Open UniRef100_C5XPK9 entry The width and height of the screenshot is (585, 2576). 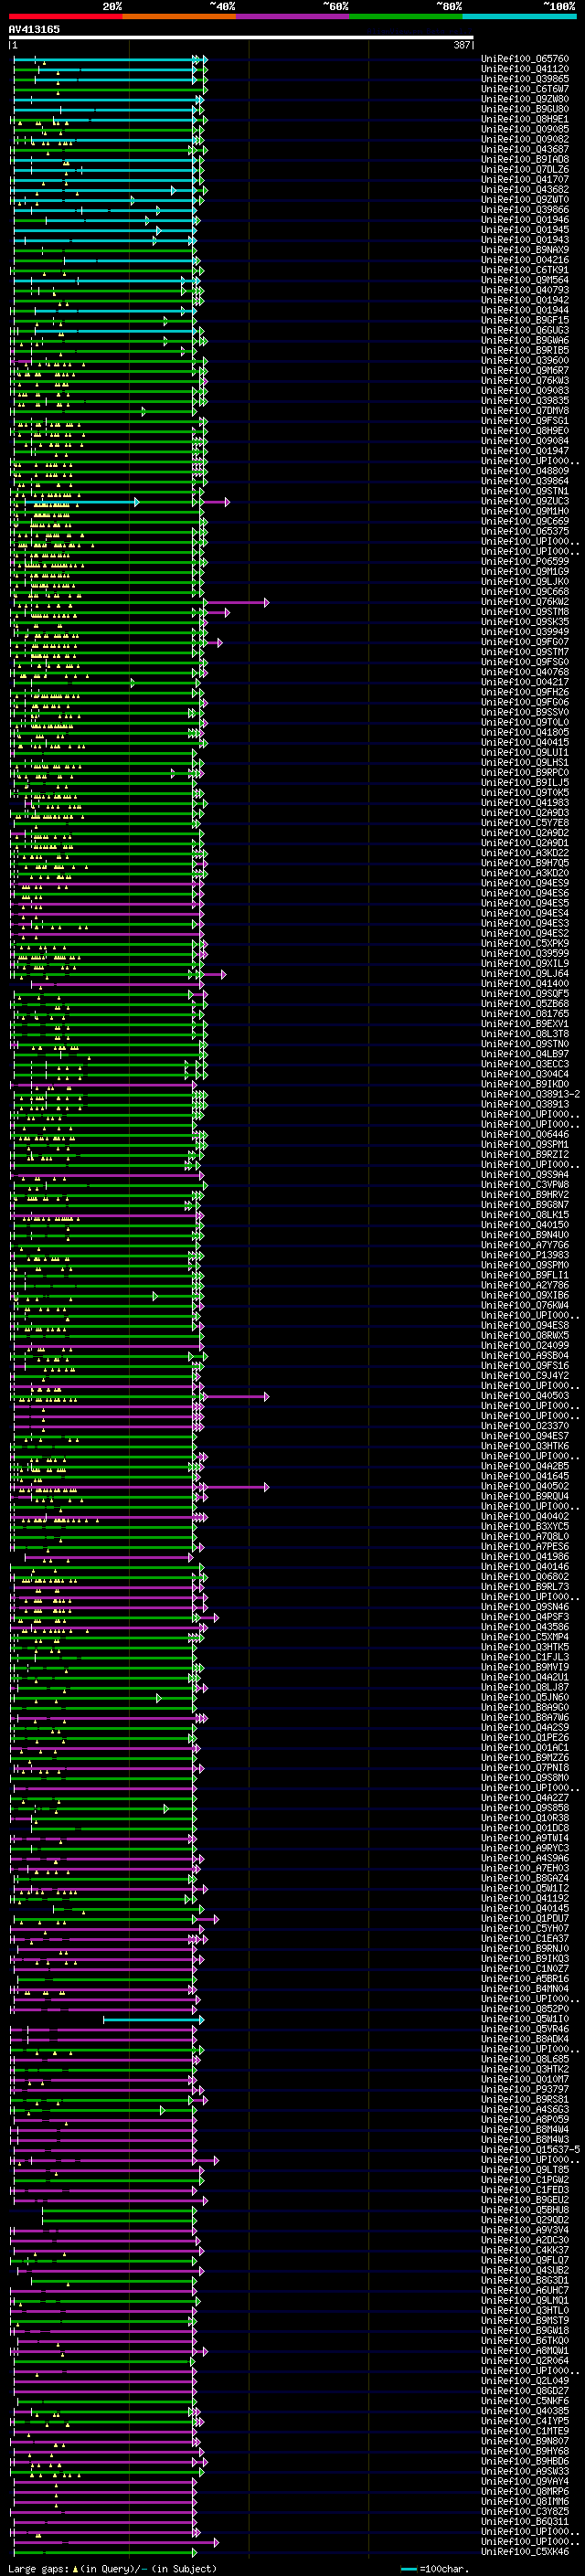pyautogui.click(x=525, y=944)
